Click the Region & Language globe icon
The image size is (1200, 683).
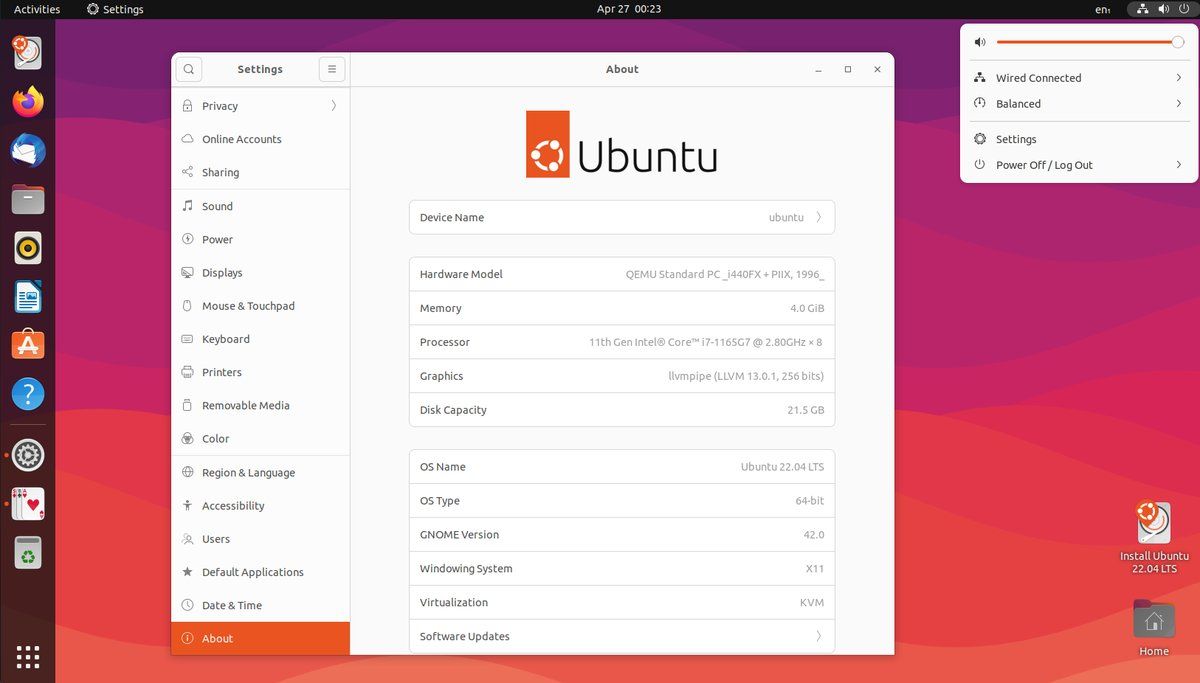[x=187, y=472]
